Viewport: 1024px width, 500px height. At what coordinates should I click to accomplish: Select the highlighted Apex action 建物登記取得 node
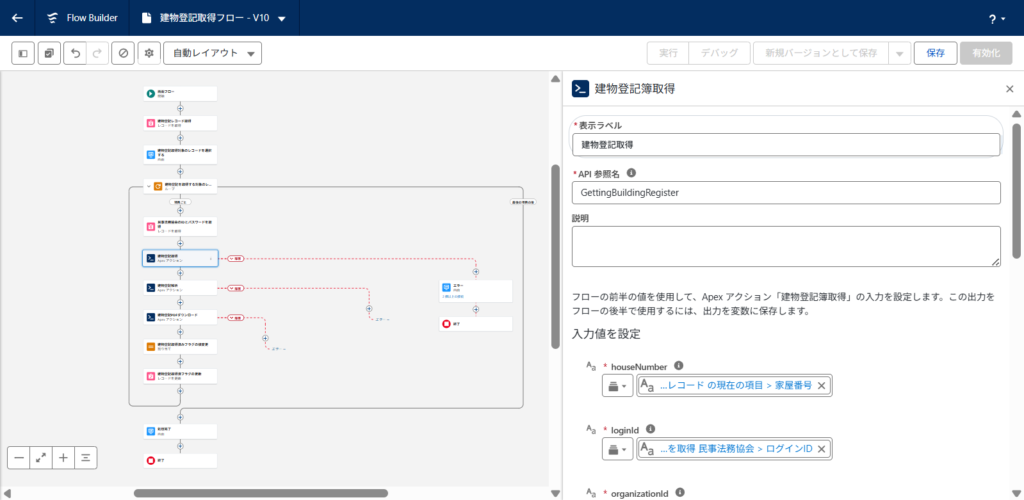[x=180, y=258]
